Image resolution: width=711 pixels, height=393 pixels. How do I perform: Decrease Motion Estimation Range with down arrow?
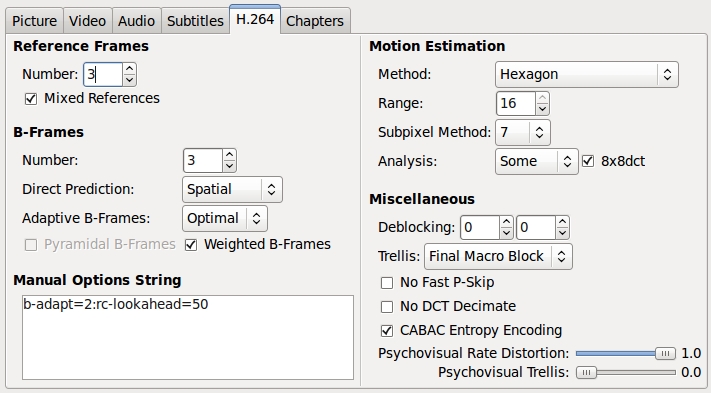542,109
